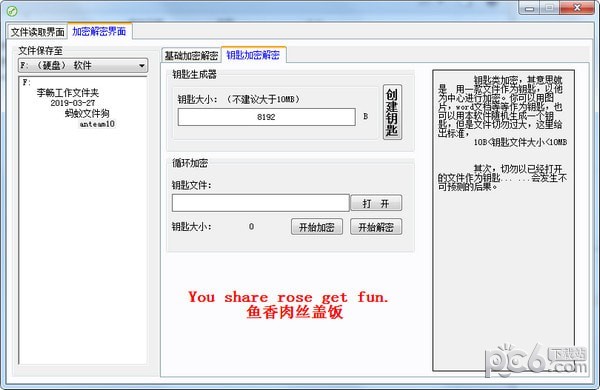Click the red 'You share rose get fun.' text

(288, 297)
